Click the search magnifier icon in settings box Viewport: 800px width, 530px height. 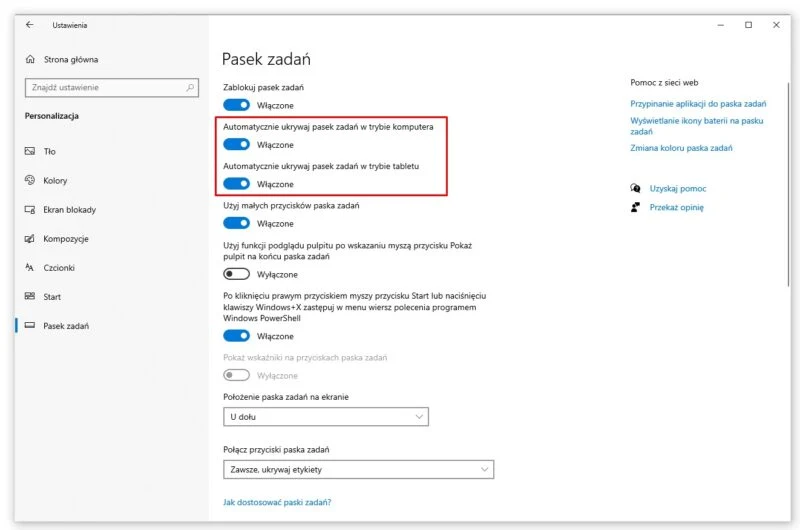click(190, 87)
